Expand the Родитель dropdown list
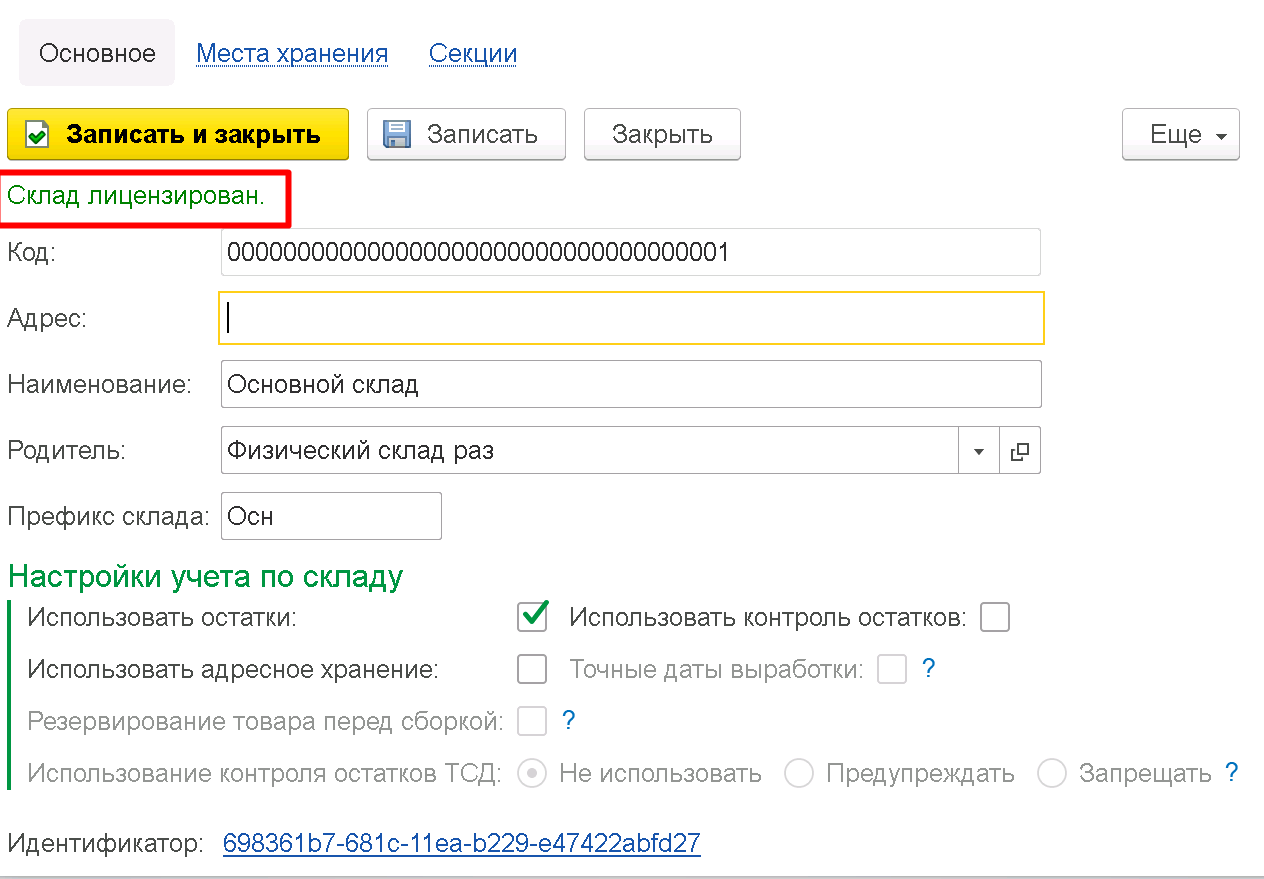Viewport: 1264px width, 879px height. [x=979, y=451]
